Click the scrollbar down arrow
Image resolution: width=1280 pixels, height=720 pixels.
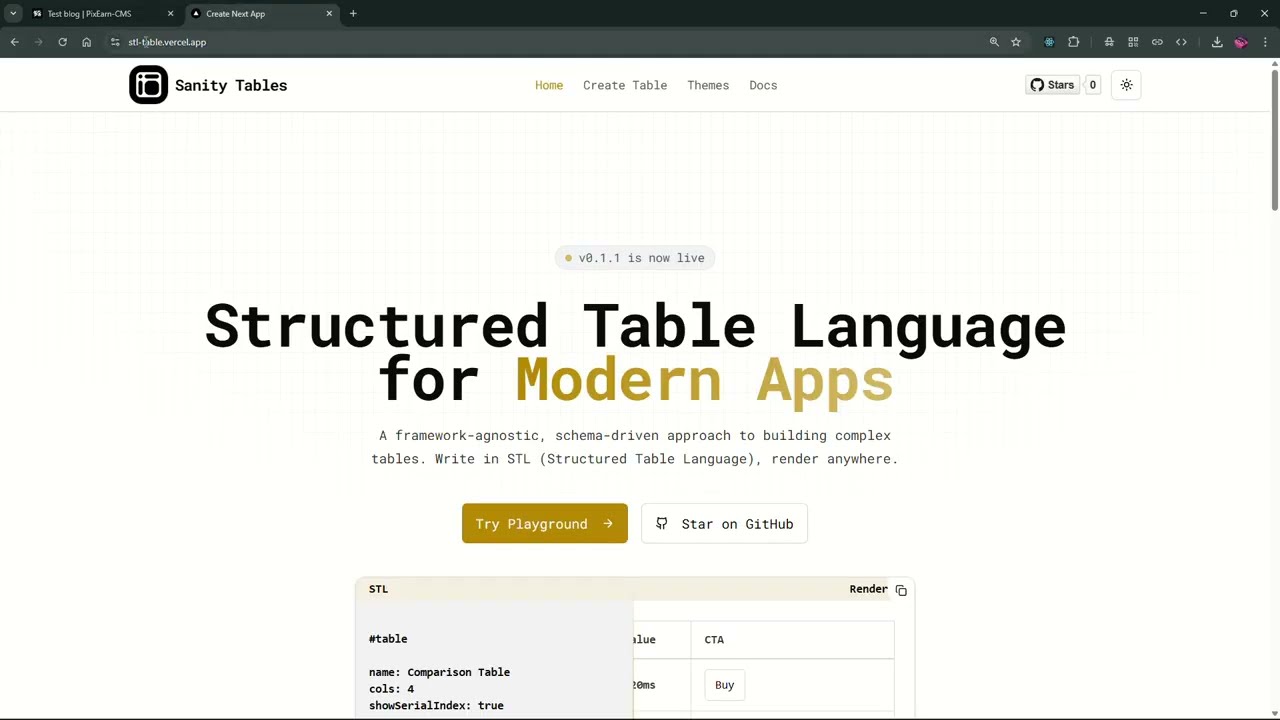[x=1275, y=714]
